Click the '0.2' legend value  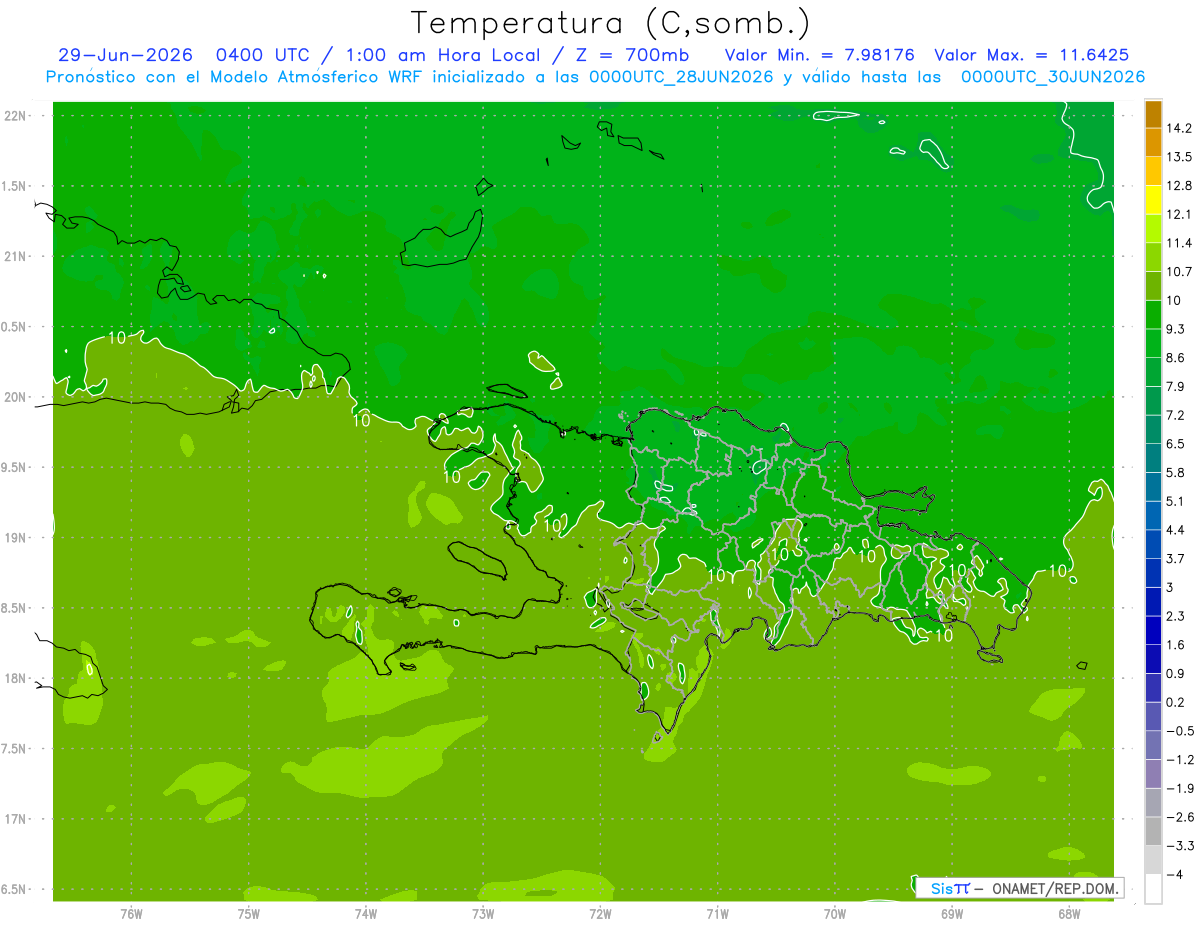1176,702
